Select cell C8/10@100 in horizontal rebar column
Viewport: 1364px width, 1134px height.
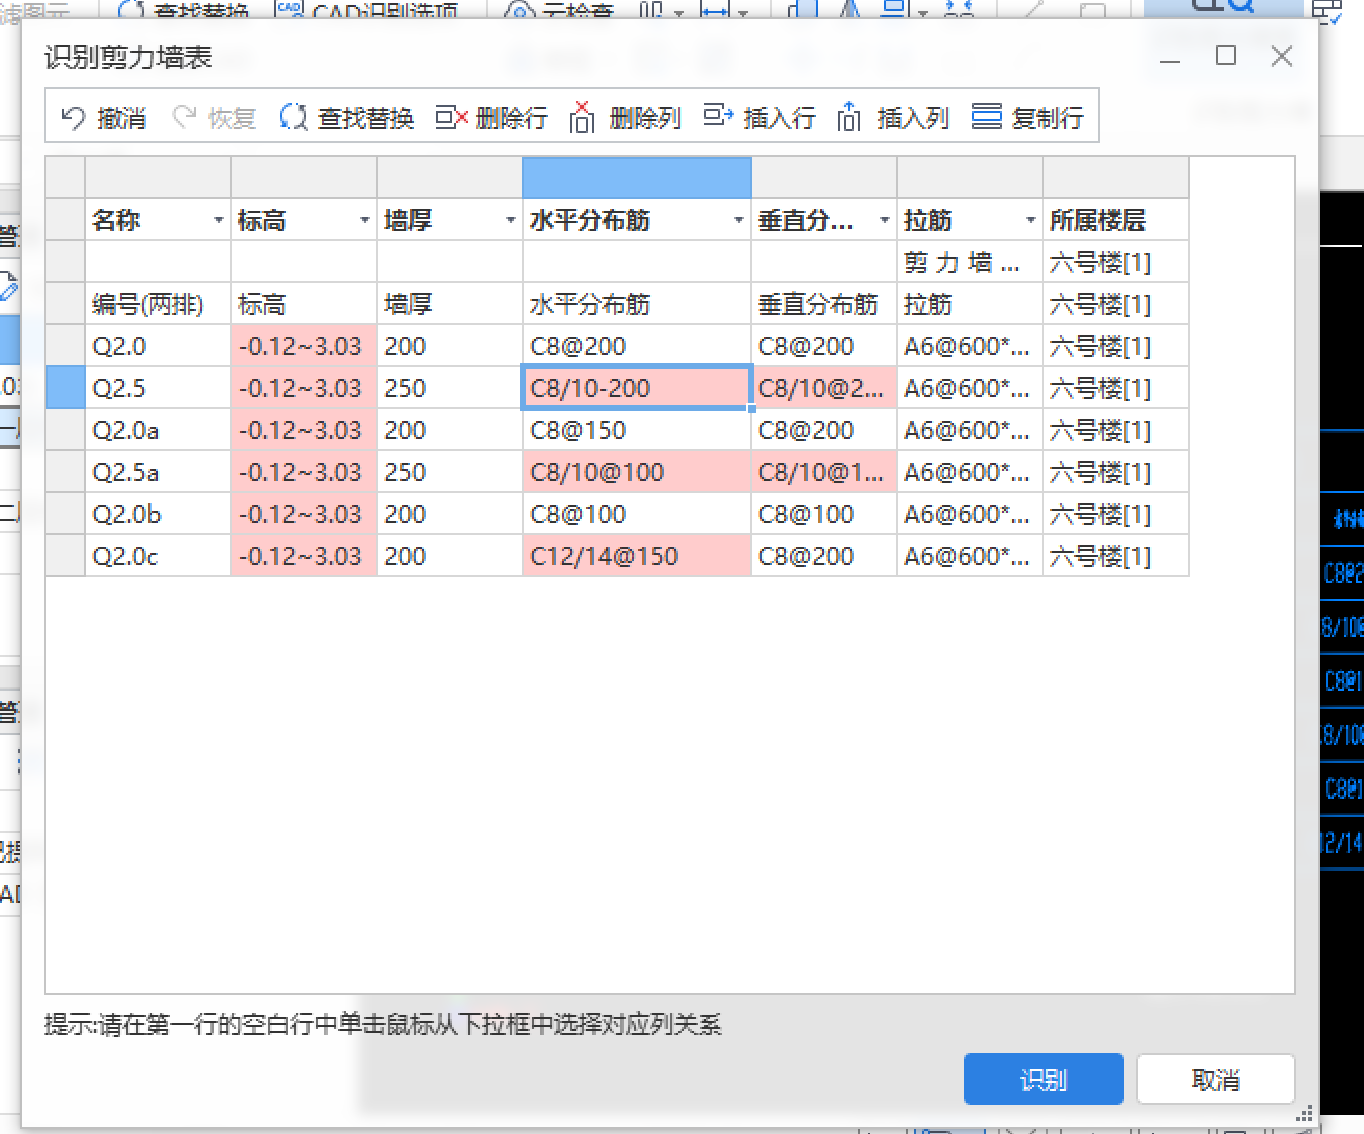pyautogui.click(x=637, y=472)
